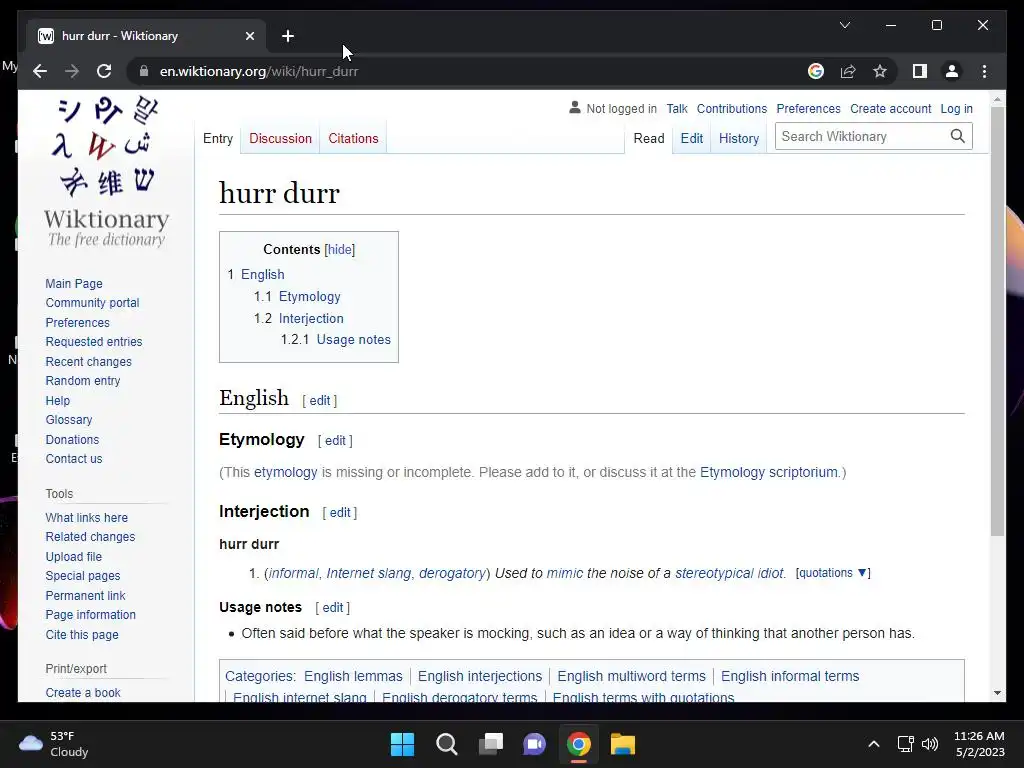The width and height of the screenshot is (1024, 768).
Task: Open Recent changes in sidebar
Action: pos(88,361)
